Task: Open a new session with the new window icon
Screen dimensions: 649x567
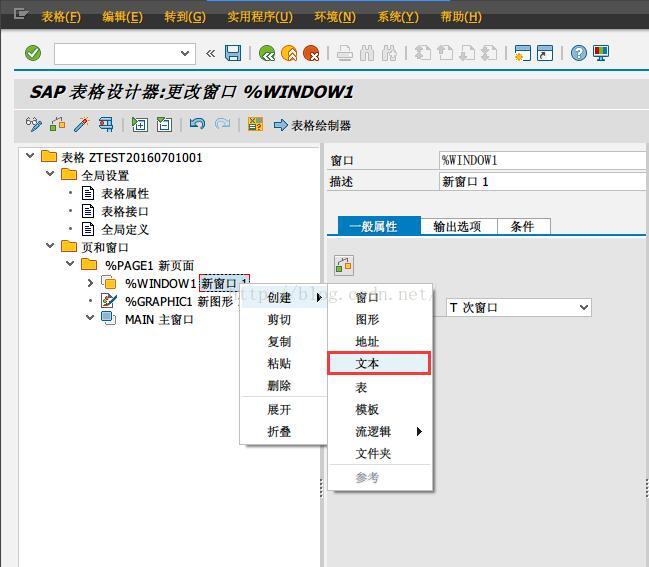Action: (522, 53)
